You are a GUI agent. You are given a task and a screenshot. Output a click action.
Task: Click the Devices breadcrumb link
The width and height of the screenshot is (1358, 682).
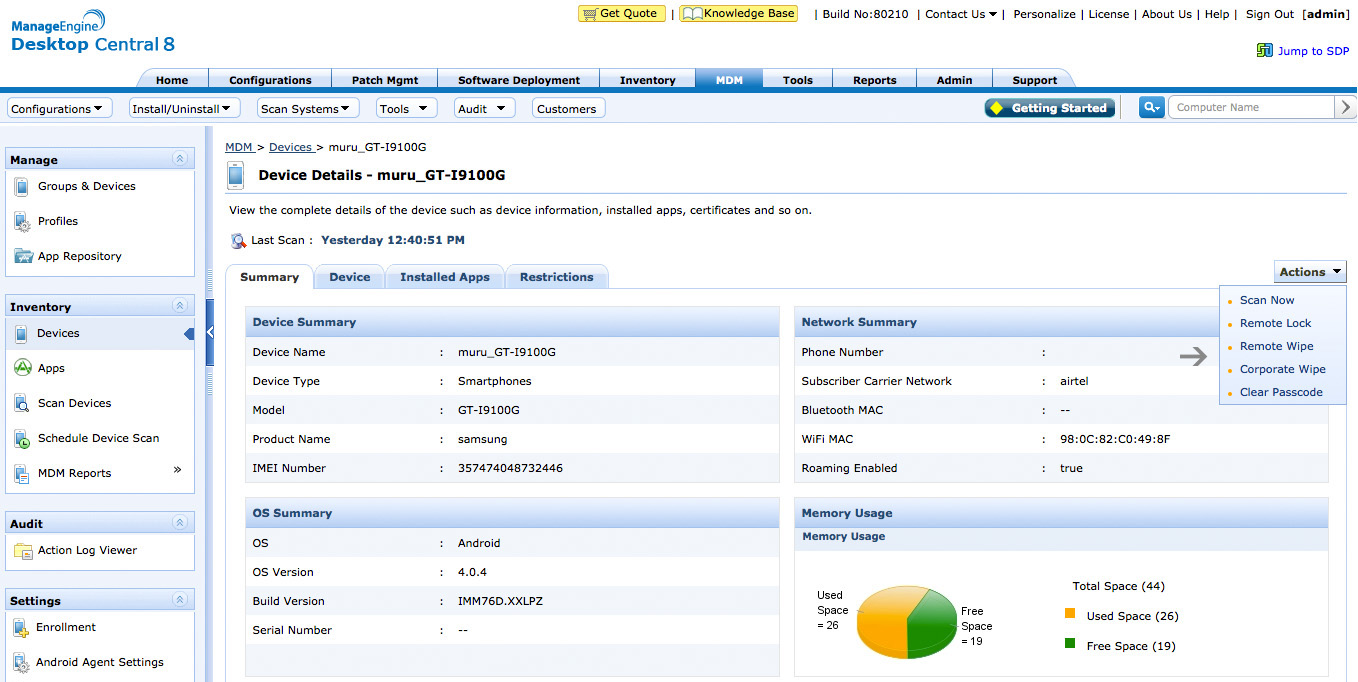pyautogui.click(x=290, y=147)
